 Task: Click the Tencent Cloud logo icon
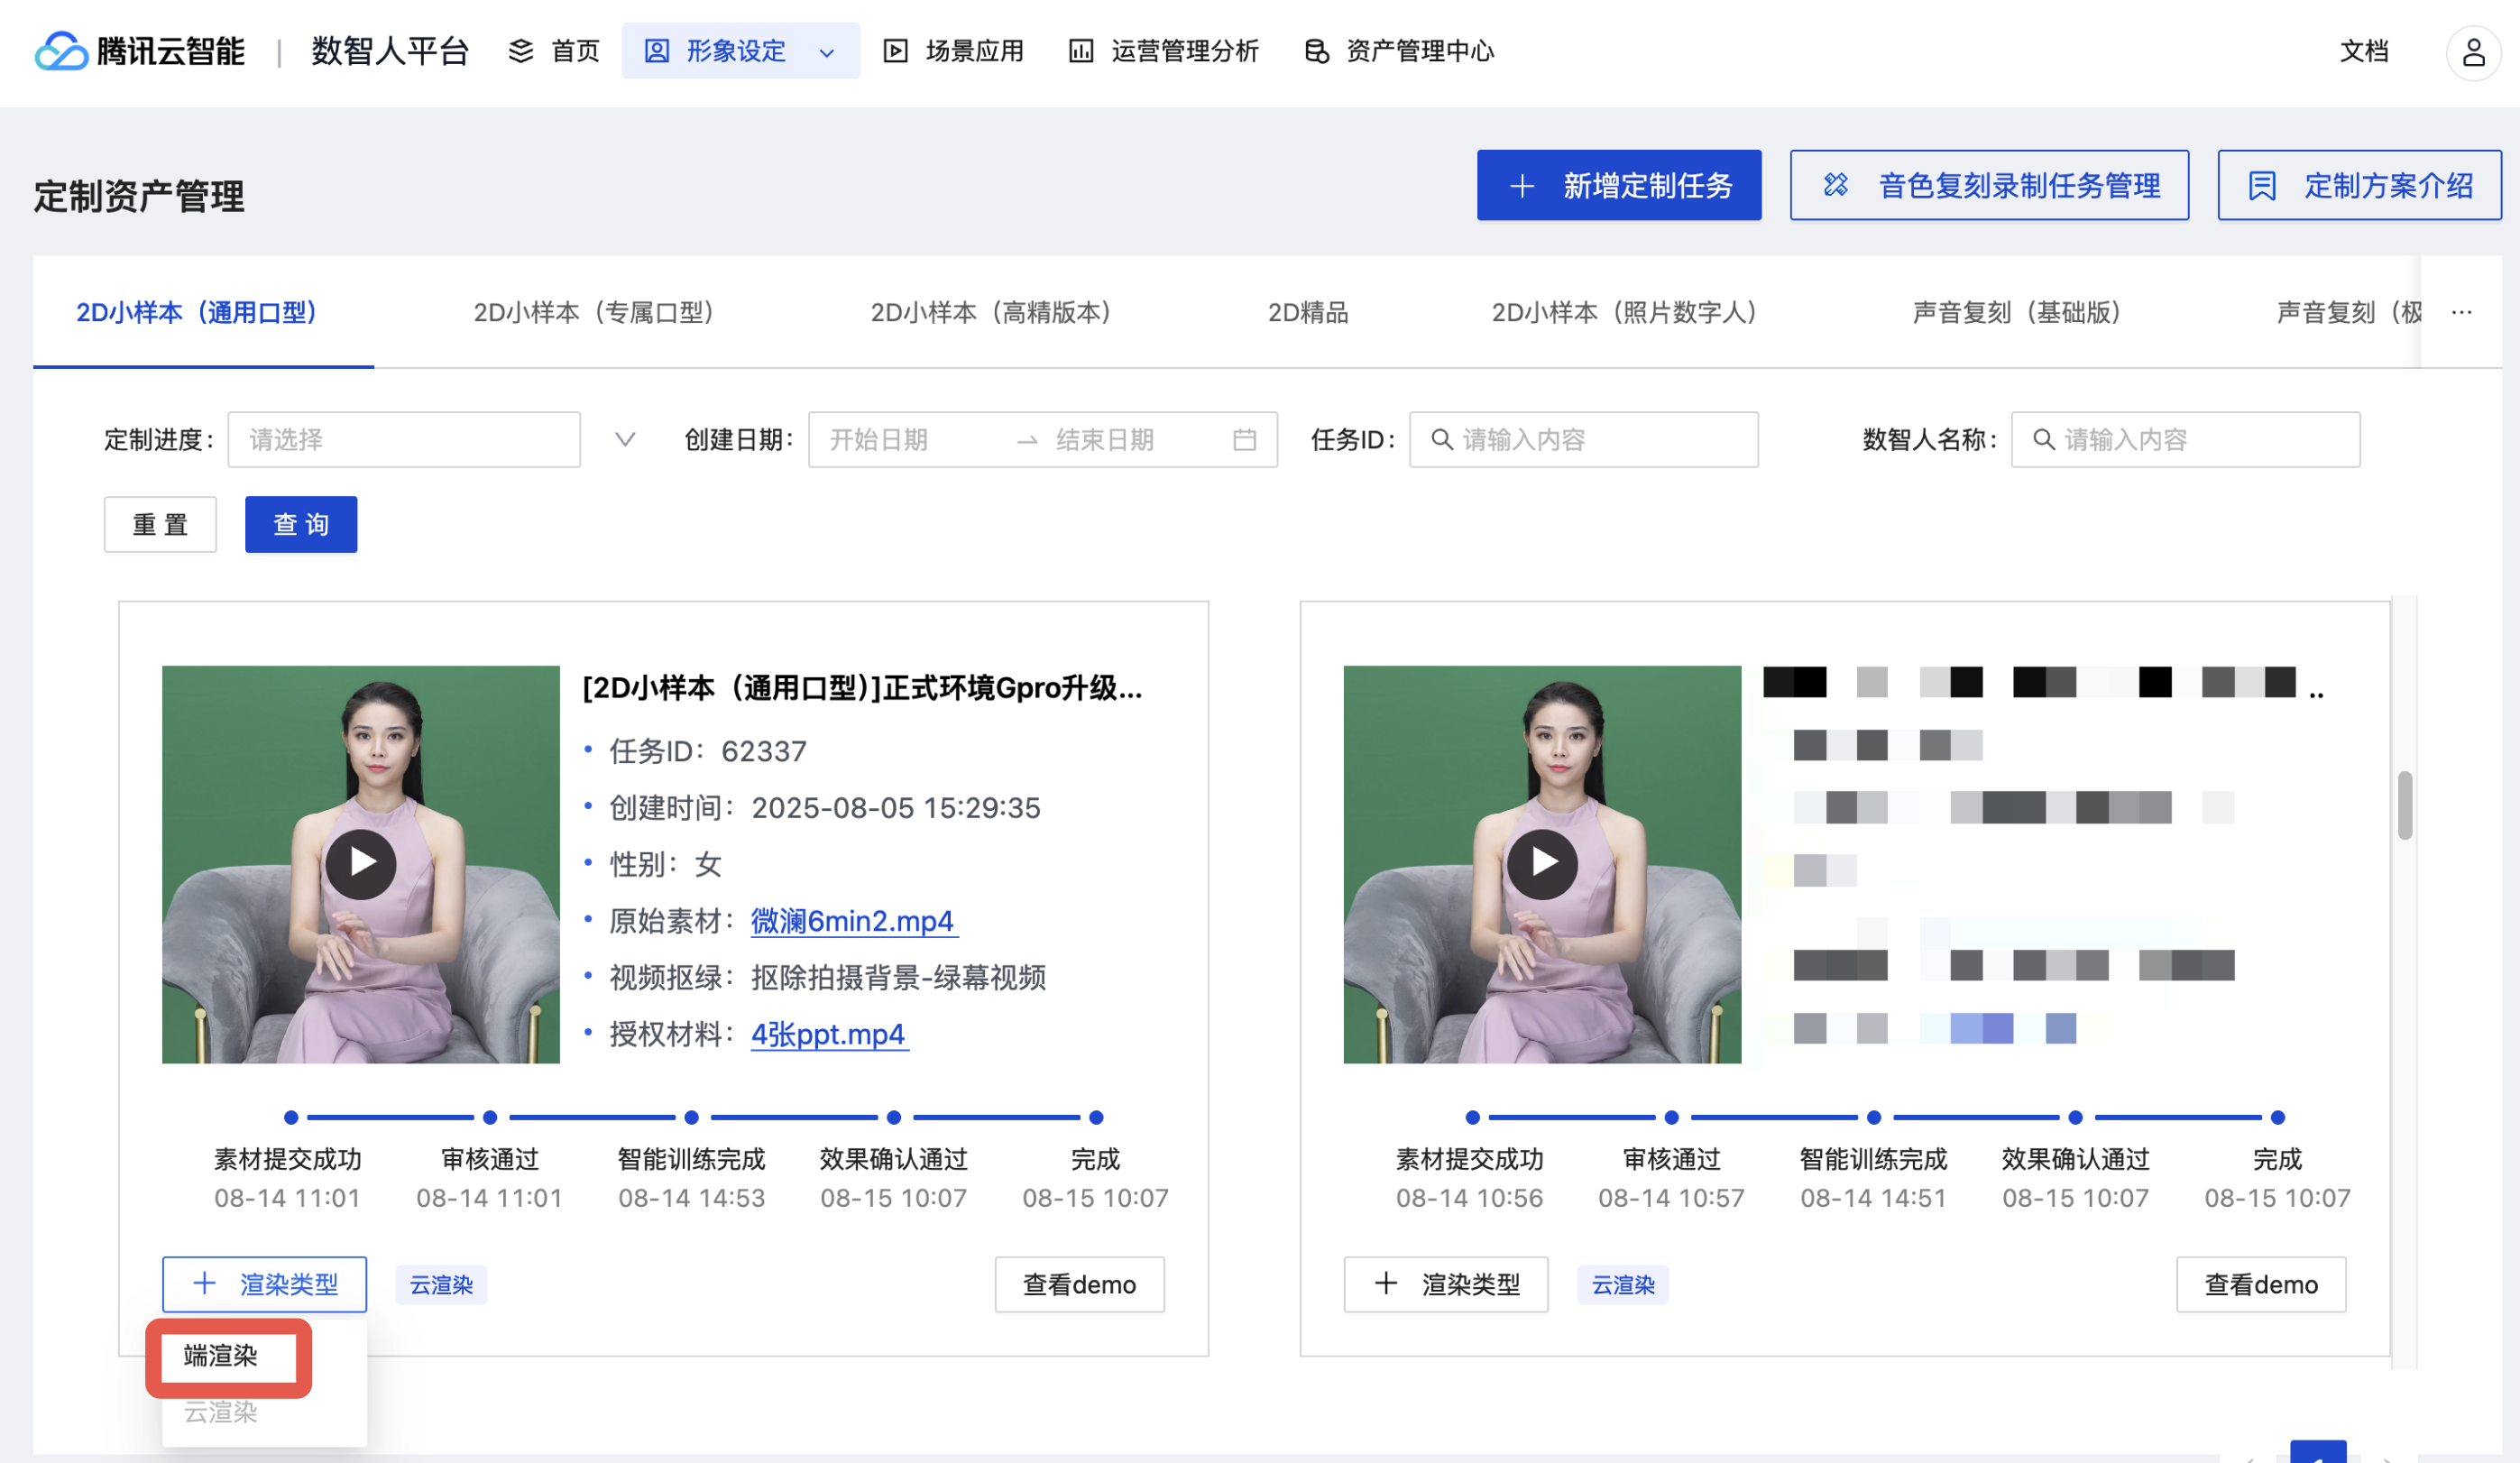[x=61, y=51]
